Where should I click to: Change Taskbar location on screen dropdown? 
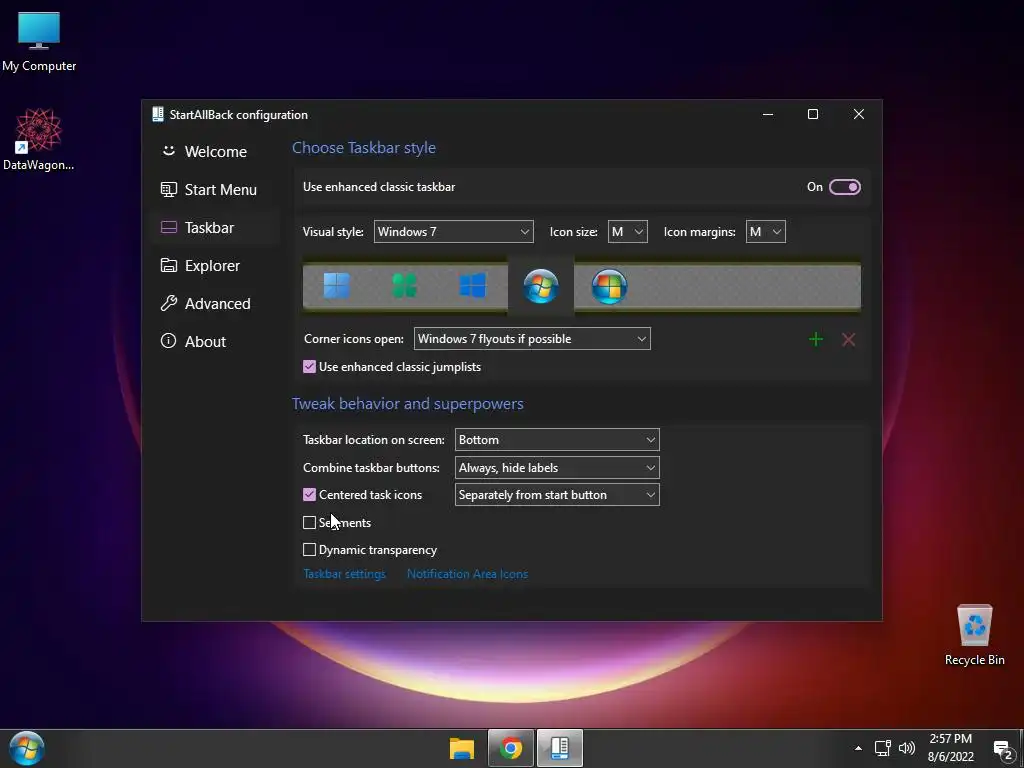click(x=557, y=440)
